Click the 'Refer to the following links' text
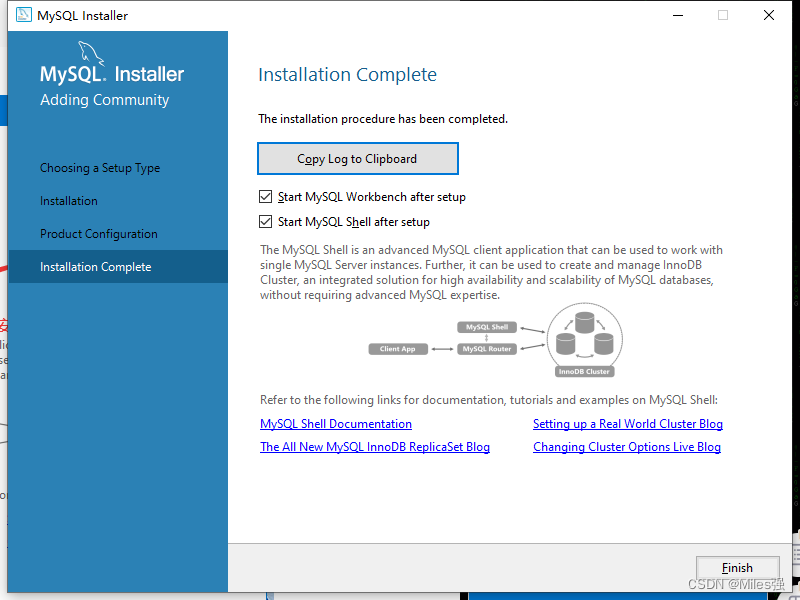This screenshot has height=600, width=800. pyautogui.click(x=489, y=400)
